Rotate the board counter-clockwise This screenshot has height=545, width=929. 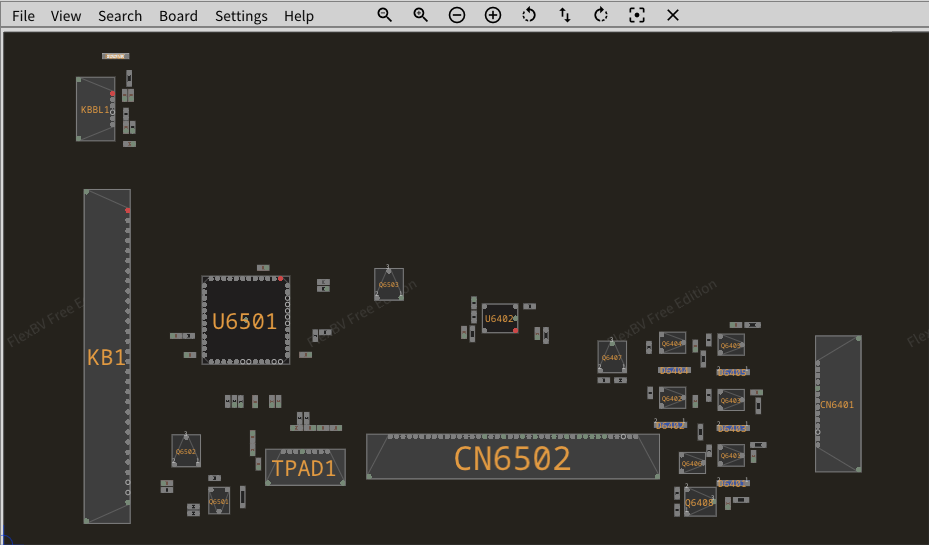tap(529, 15)
